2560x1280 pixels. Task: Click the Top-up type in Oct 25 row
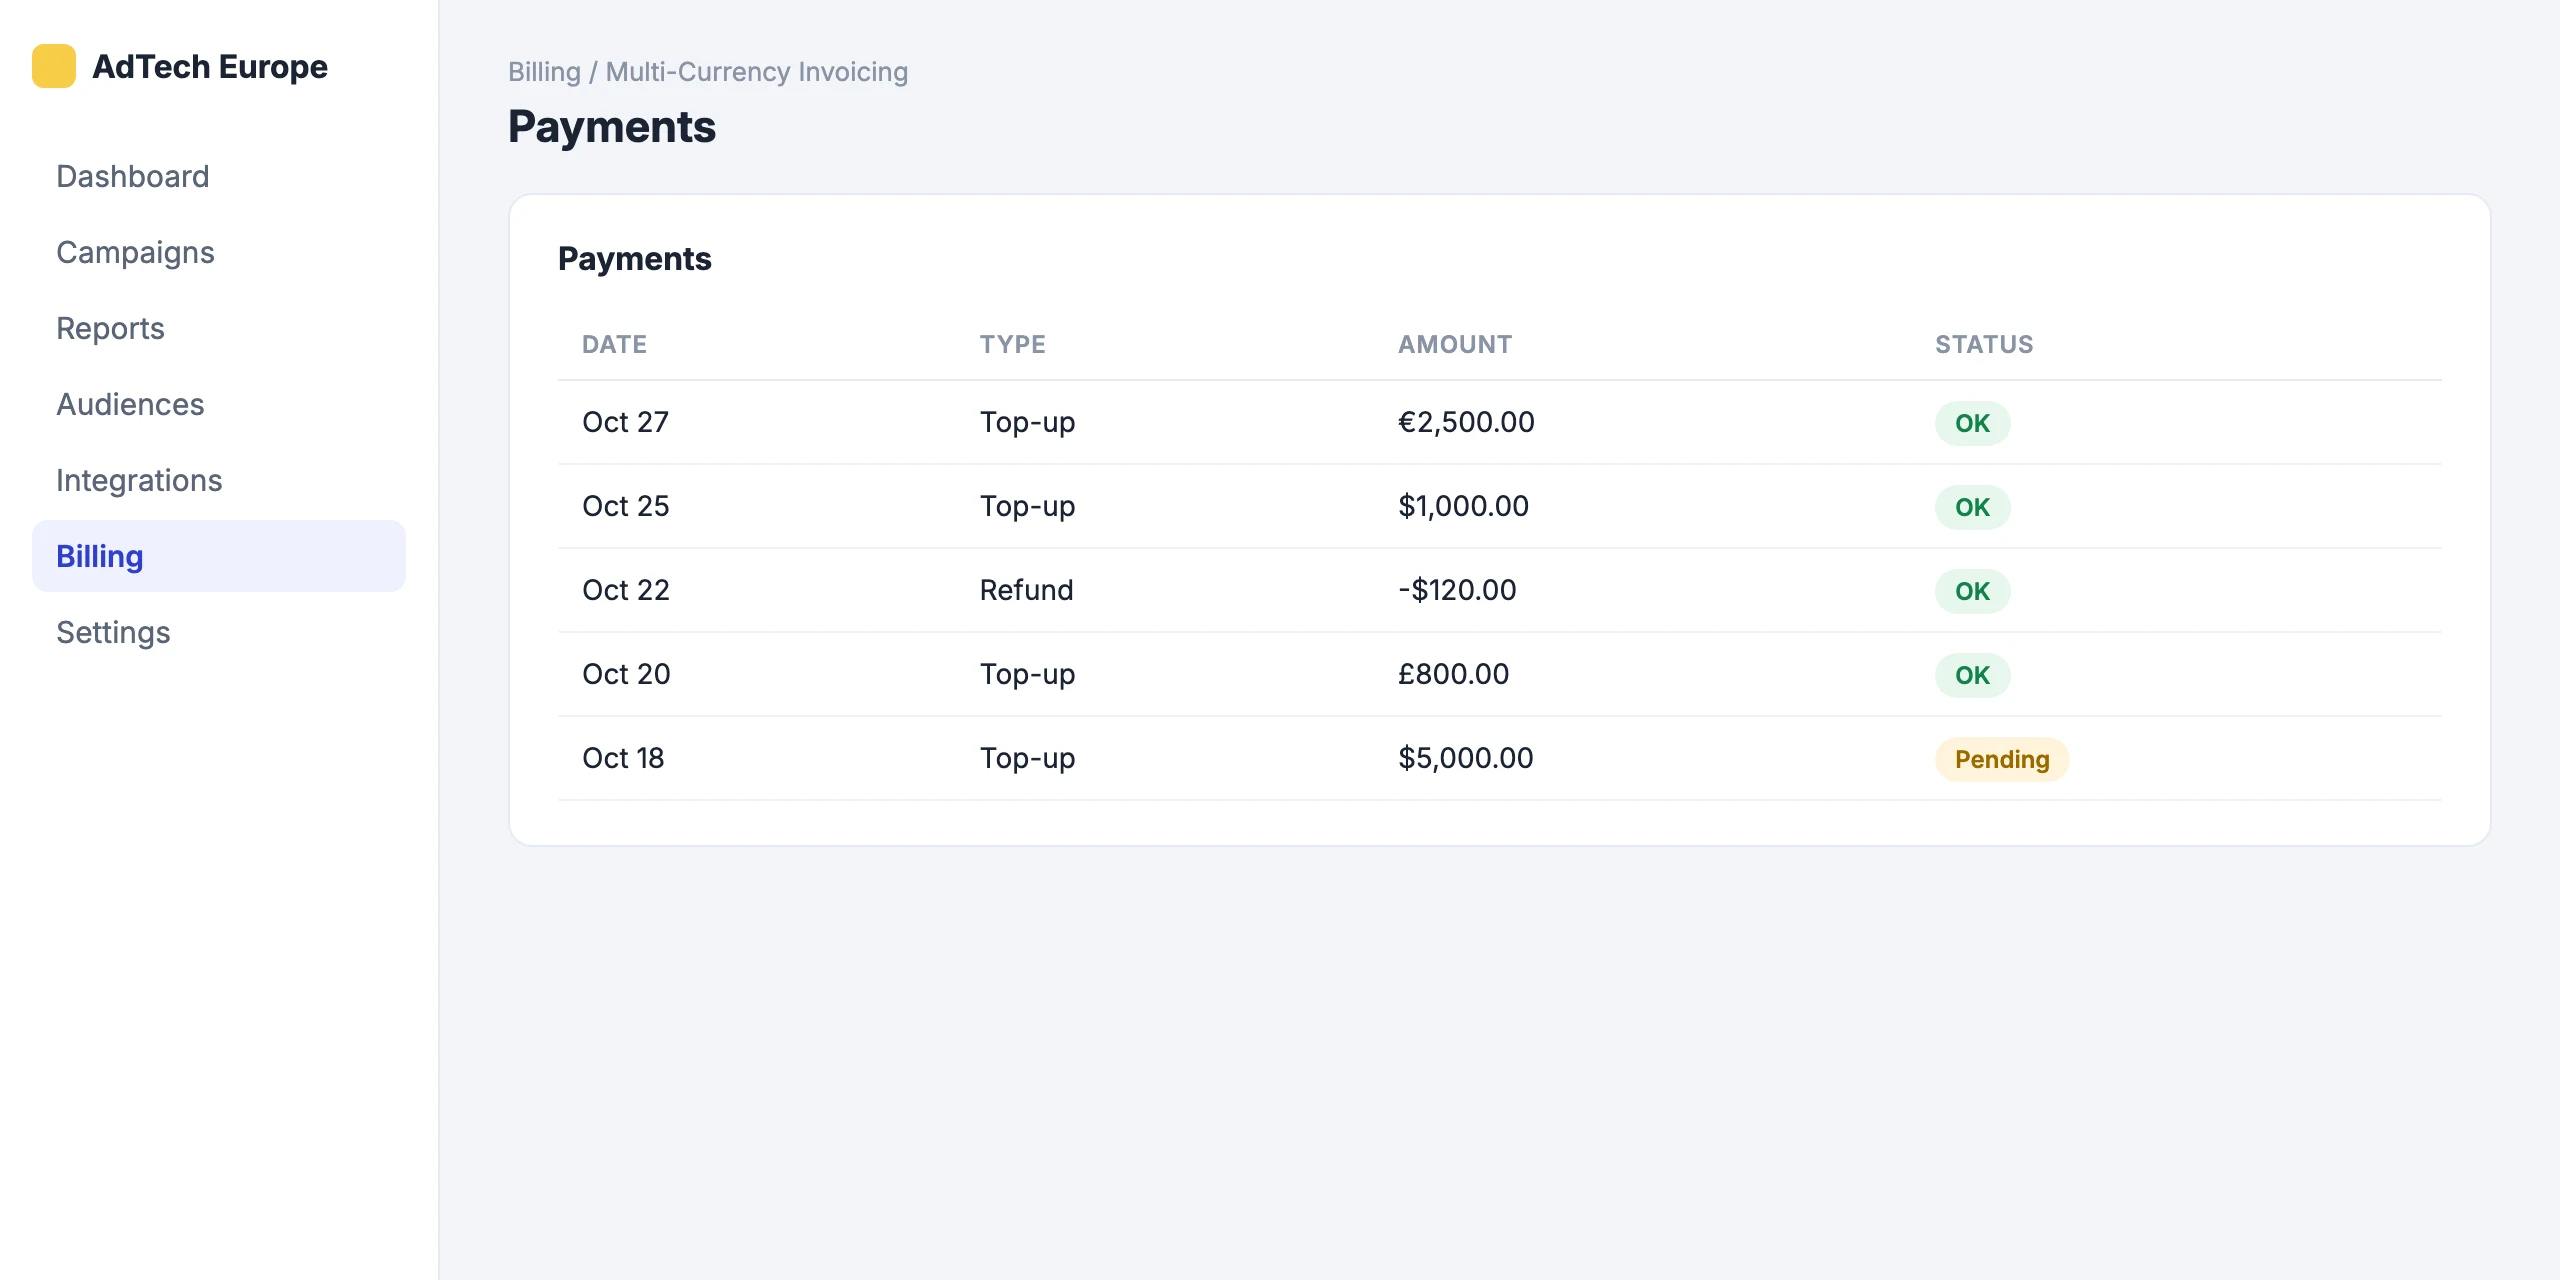click(x=1027, y=506)
